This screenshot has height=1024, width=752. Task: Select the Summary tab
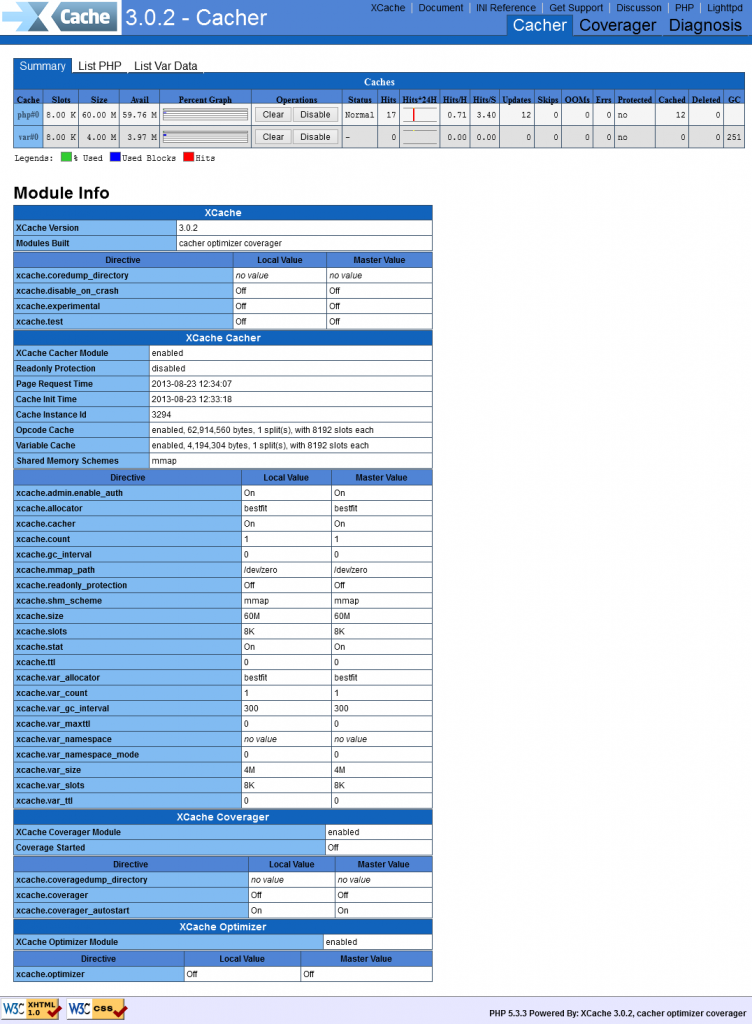[42, 66]
